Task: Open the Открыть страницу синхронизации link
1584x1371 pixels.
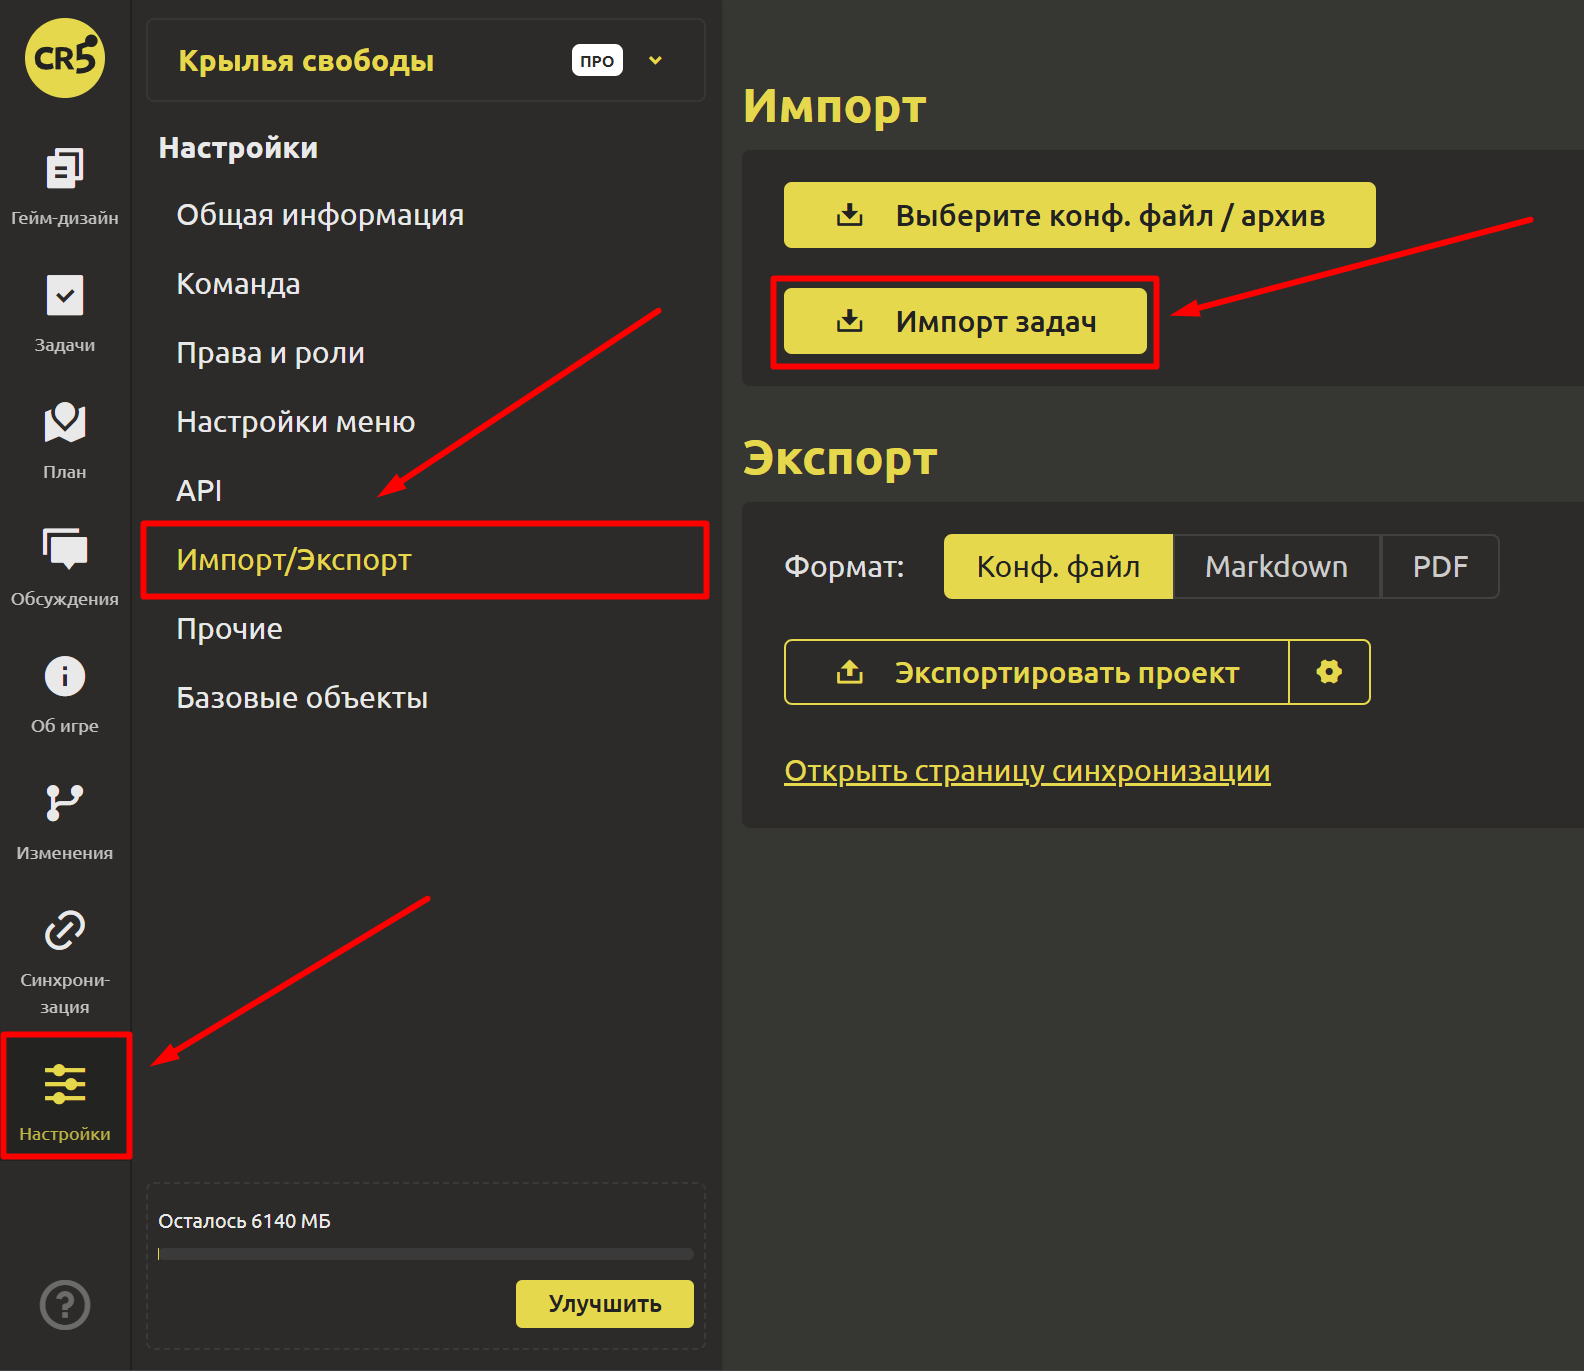Action: click(1027, 771)
